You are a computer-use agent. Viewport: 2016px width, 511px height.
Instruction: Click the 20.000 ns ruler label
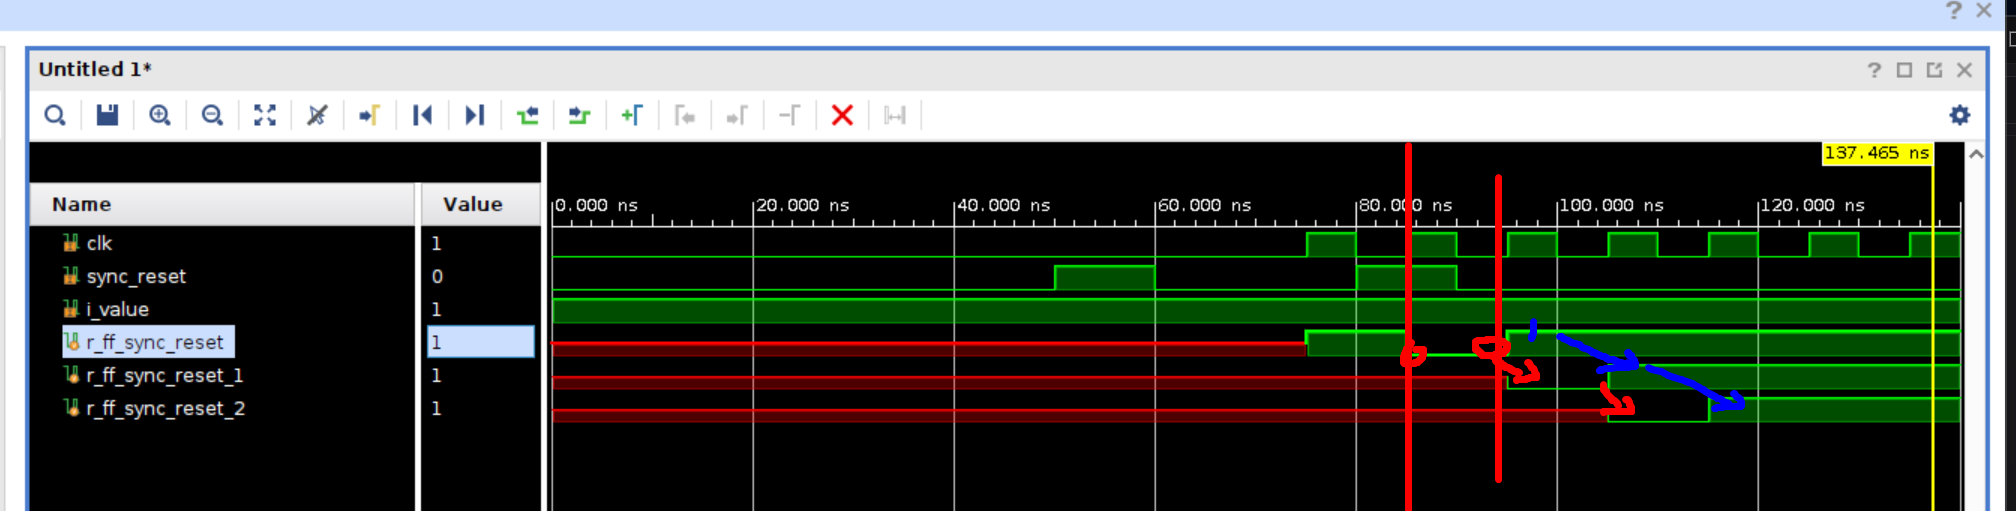[802, 205]
